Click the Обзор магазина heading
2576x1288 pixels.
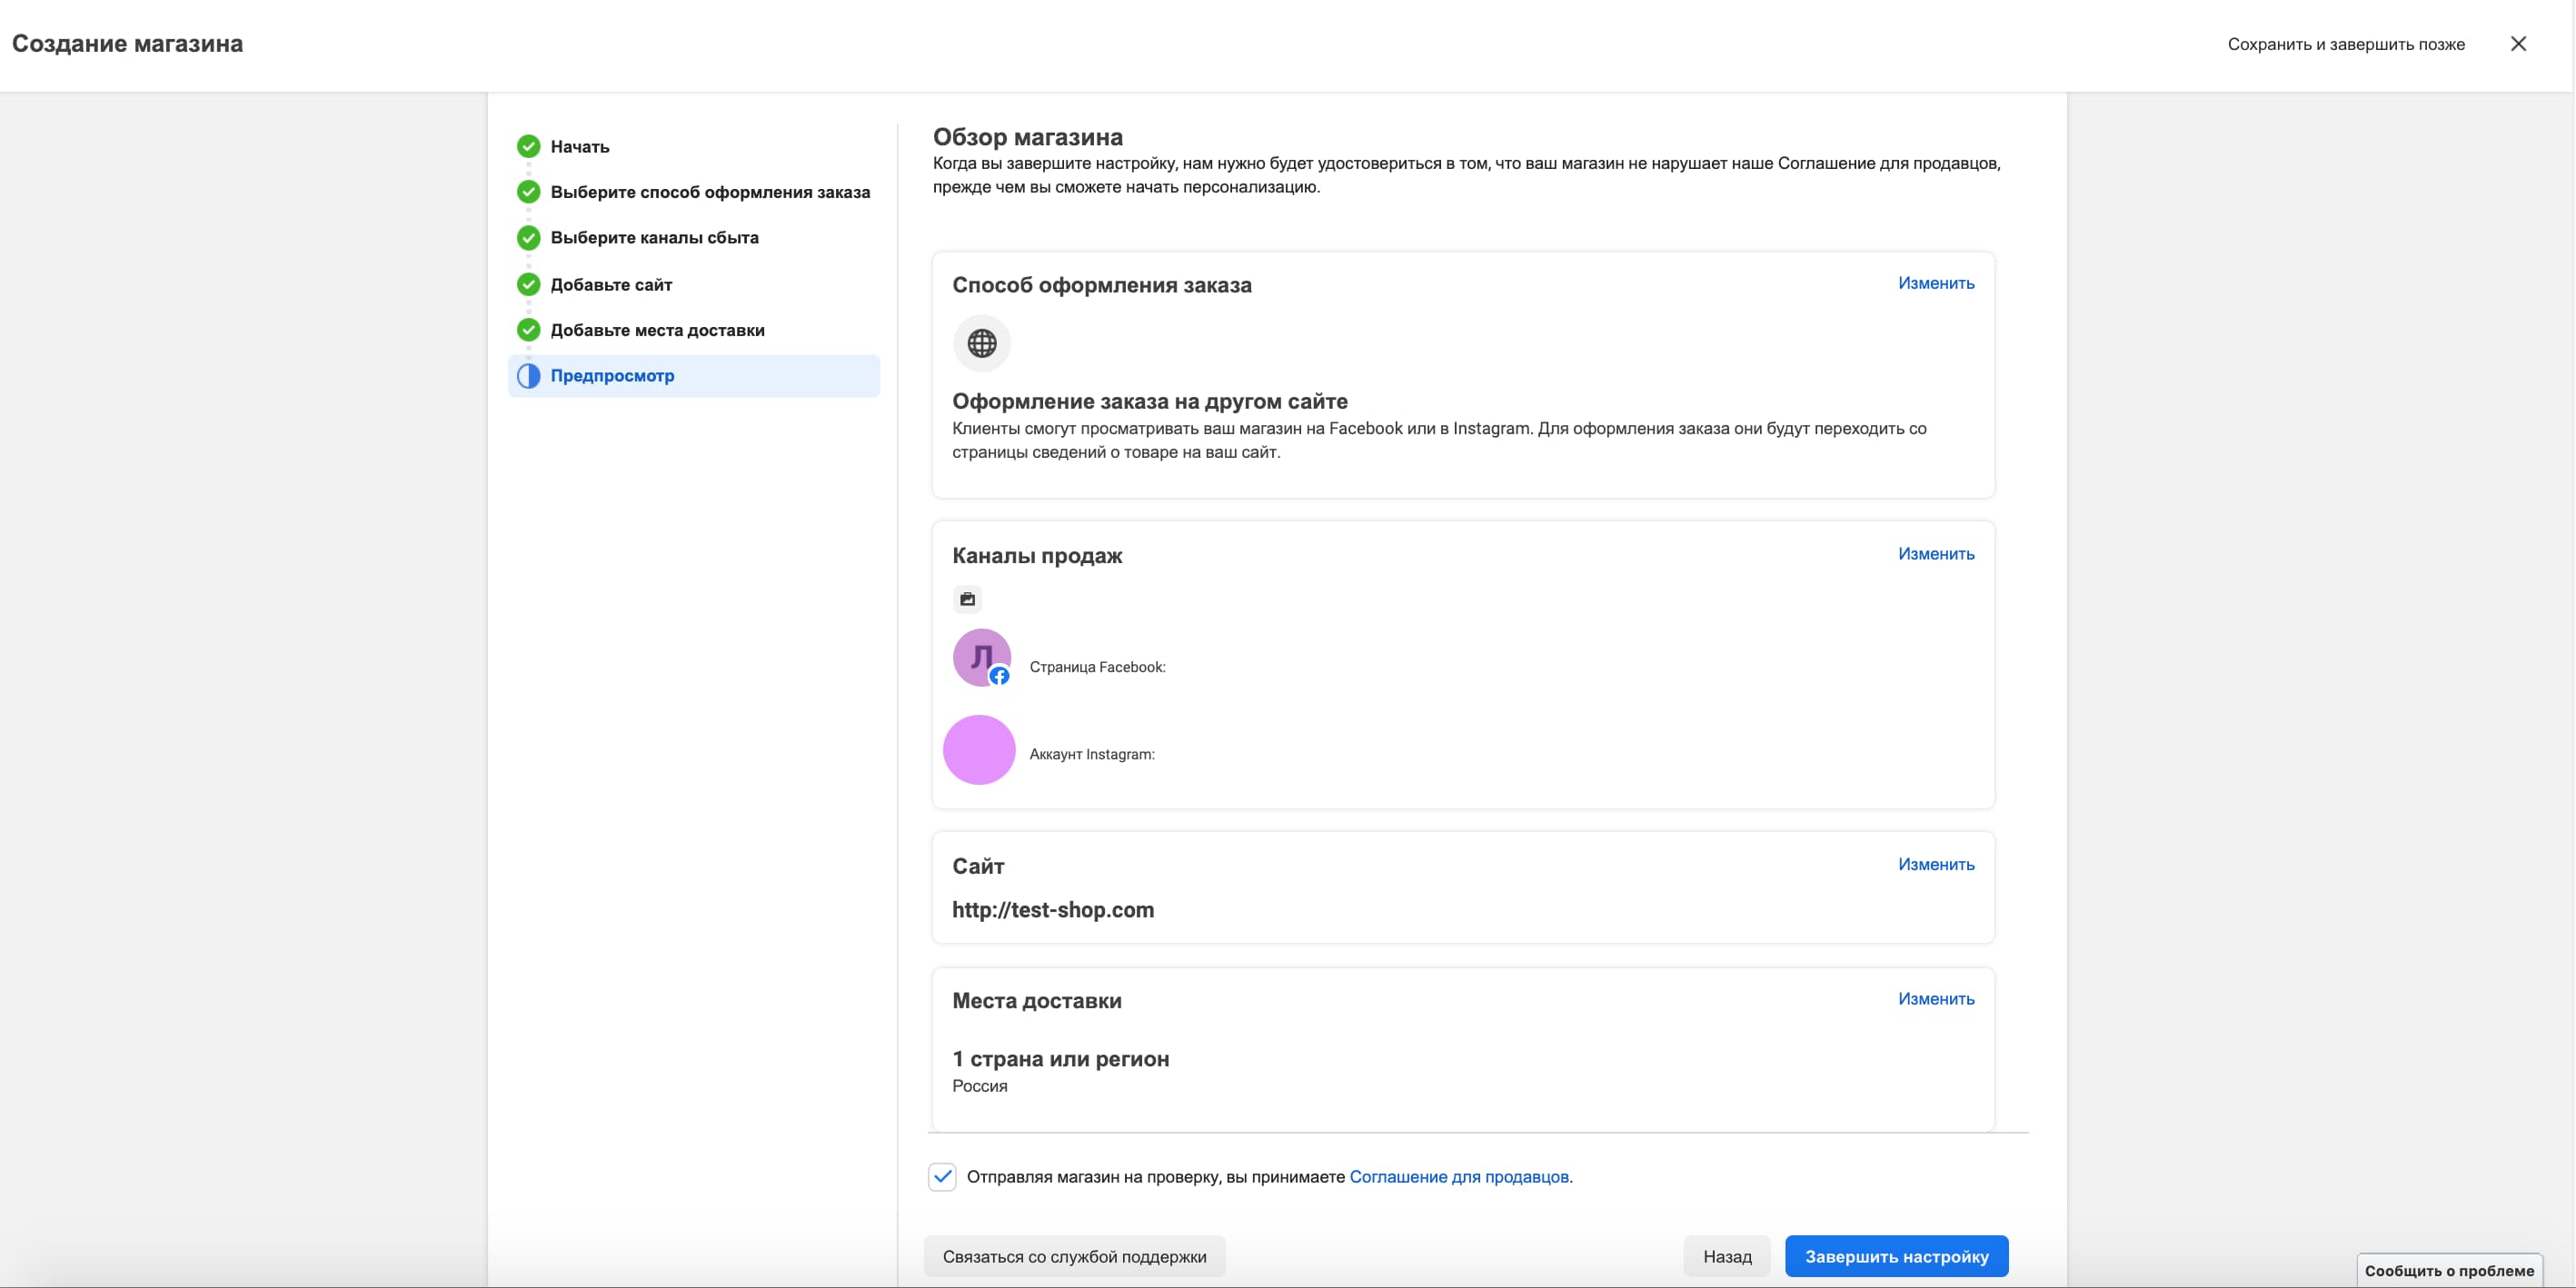pyautogui.click(x=1027, y=137)
